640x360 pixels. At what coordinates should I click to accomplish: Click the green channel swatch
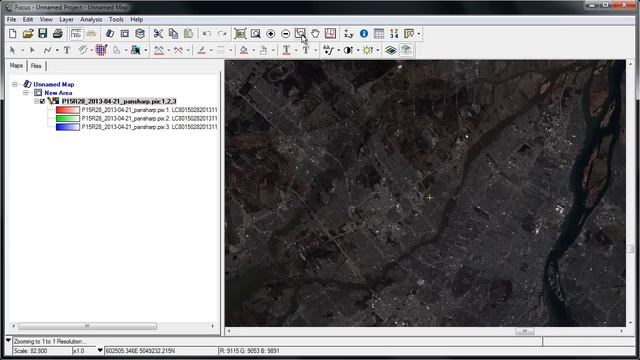(x=68, y=118)
